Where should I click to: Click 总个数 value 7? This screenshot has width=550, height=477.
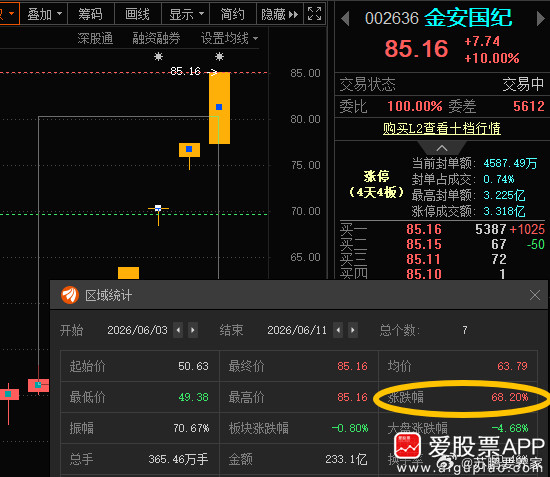point(465,330)
